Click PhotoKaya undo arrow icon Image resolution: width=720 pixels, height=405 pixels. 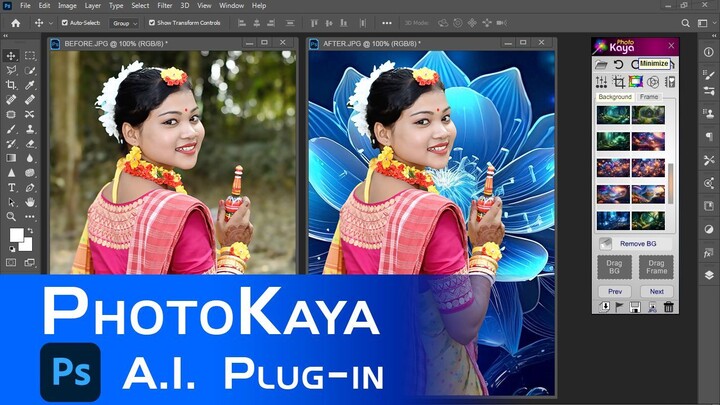[x=619, y=64]
